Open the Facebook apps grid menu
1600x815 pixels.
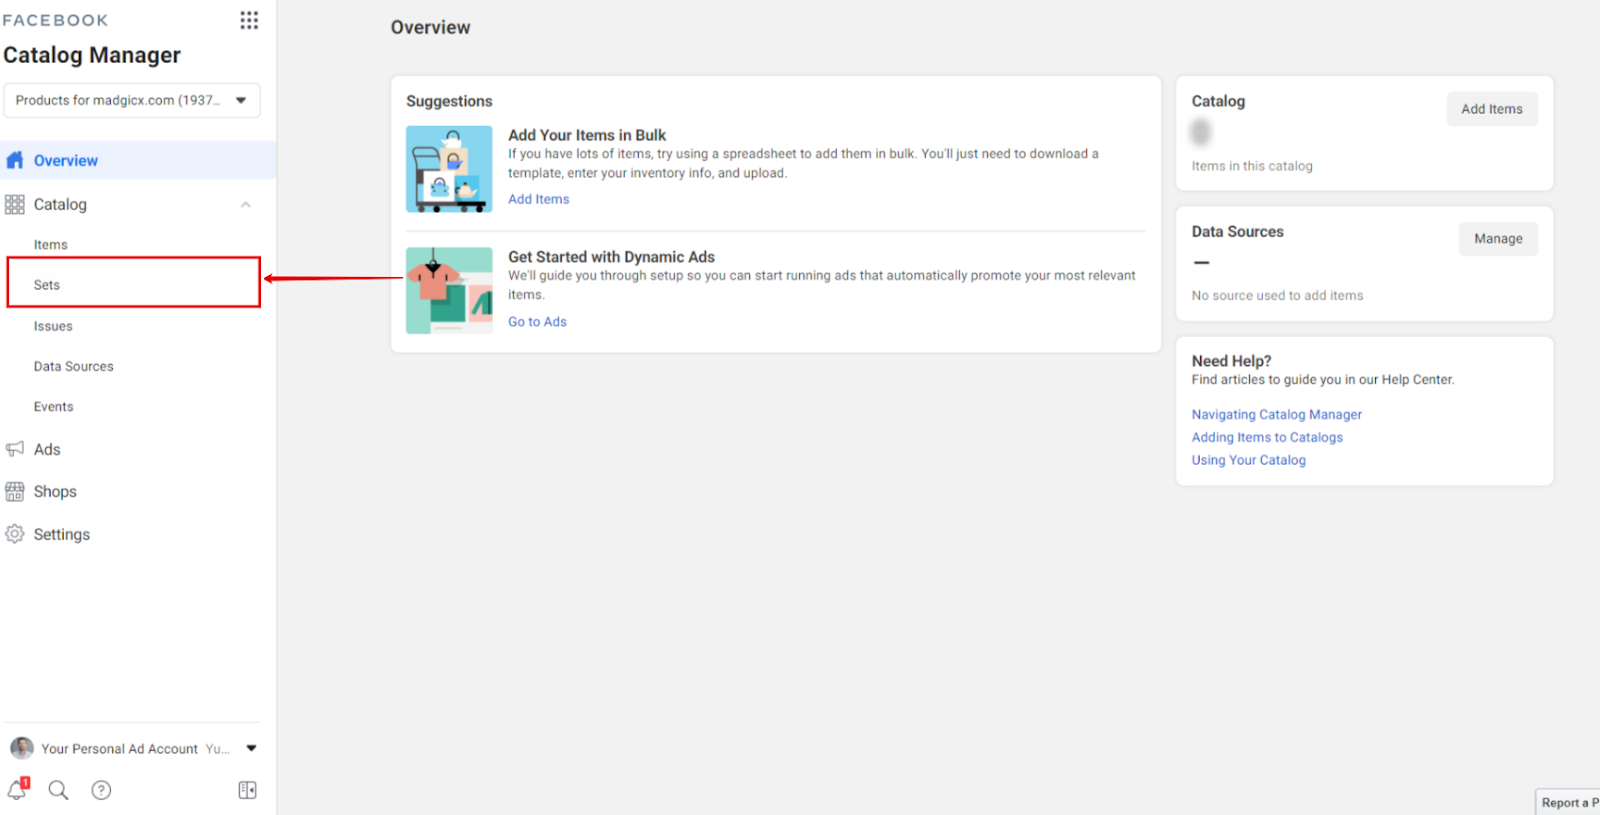point(249,20)
